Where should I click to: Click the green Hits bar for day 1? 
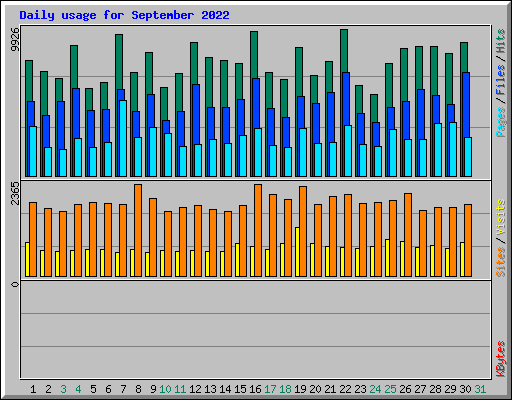pos(29,80)
